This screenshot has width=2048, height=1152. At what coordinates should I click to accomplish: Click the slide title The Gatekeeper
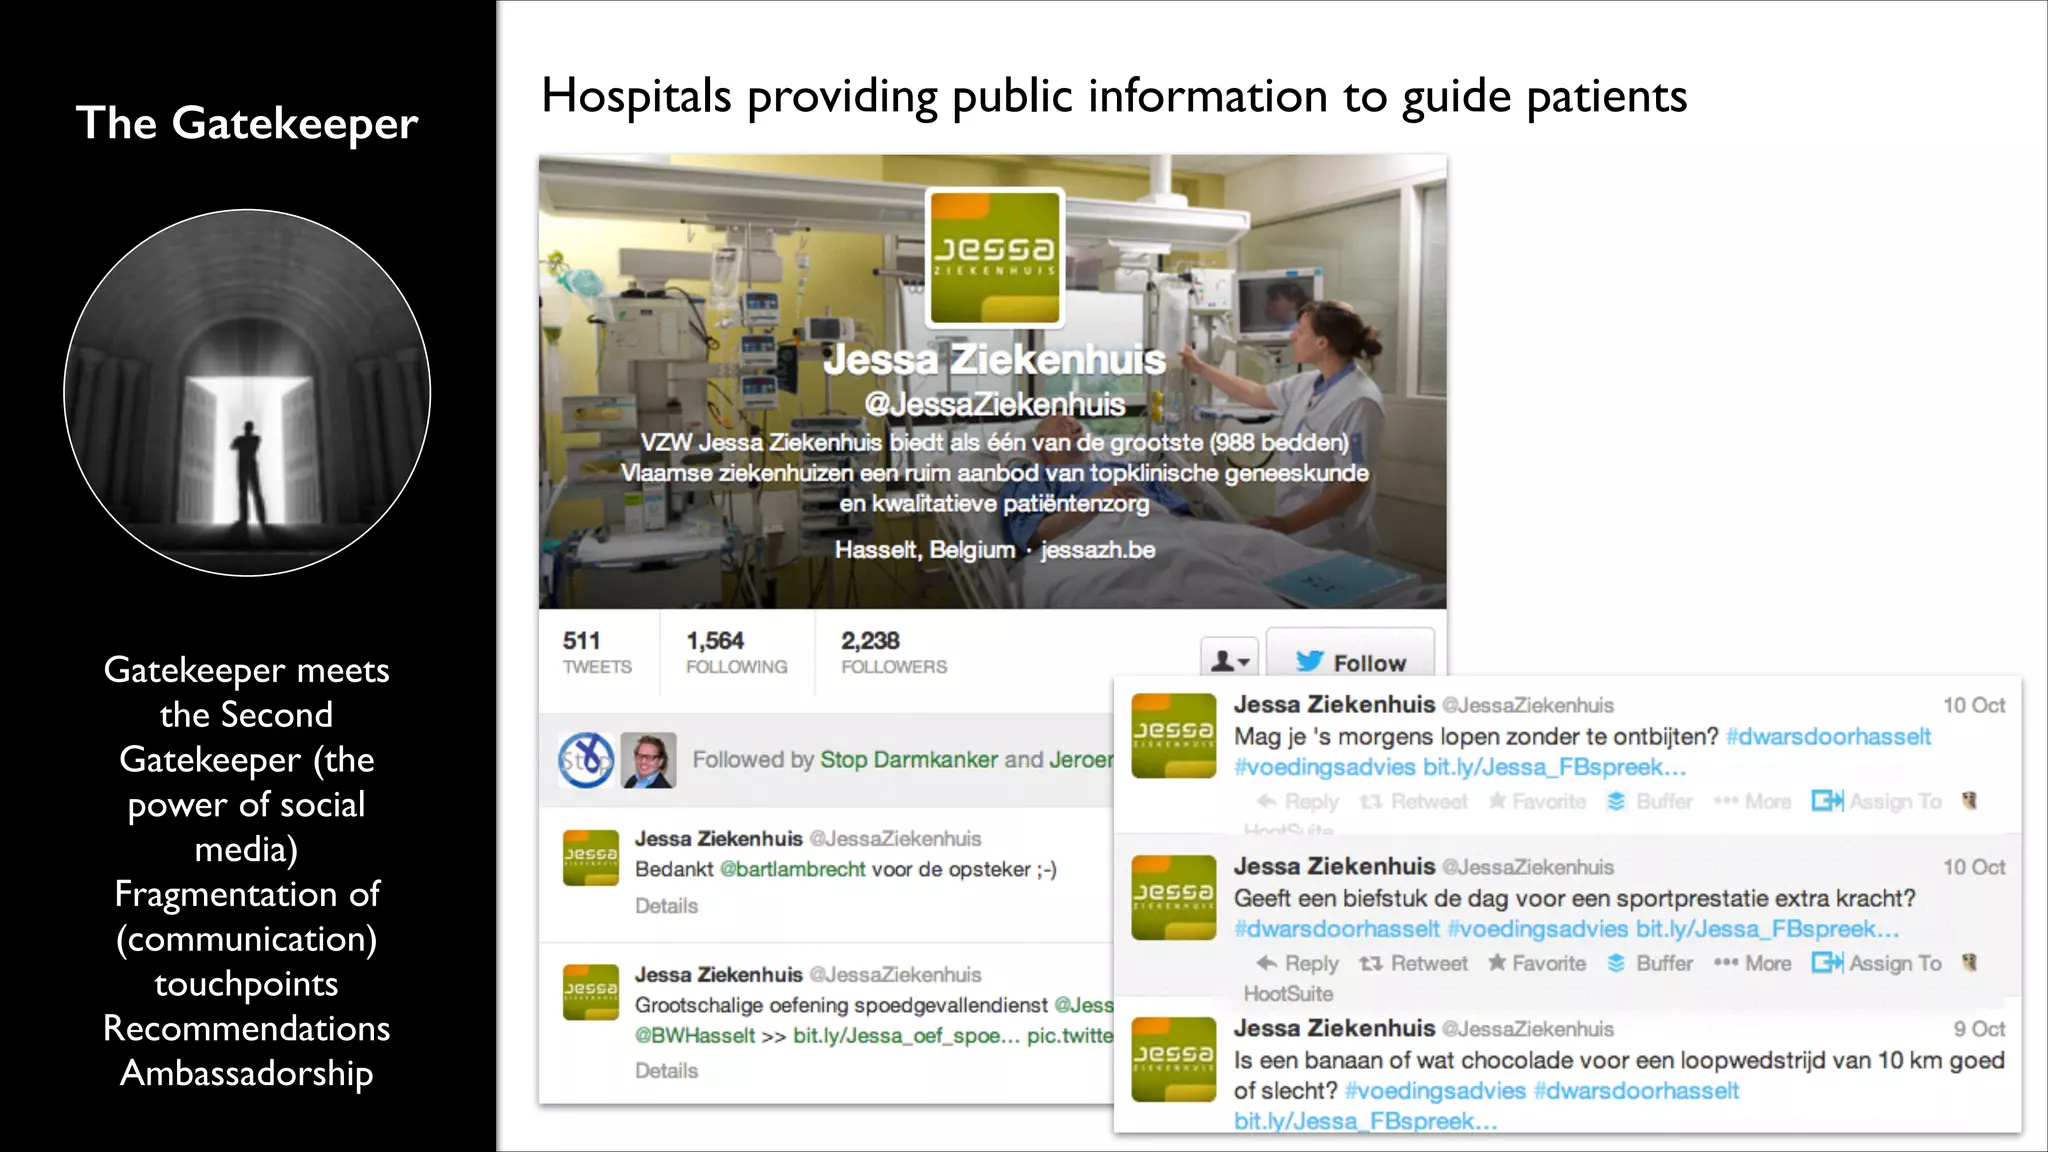(x=247, y=124)
